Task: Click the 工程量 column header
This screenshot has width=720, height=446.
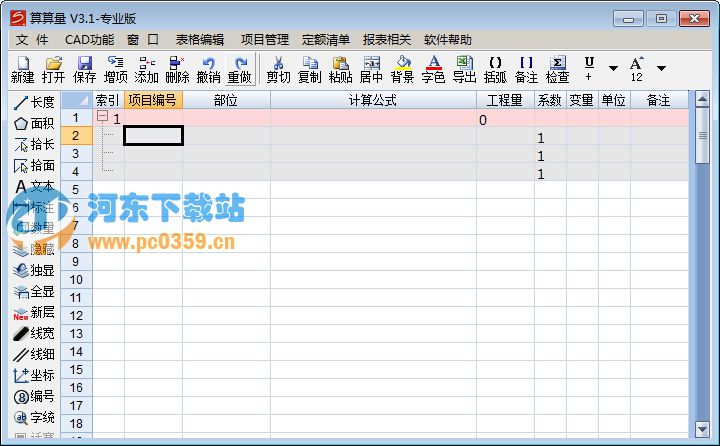Action: (505, 100)
